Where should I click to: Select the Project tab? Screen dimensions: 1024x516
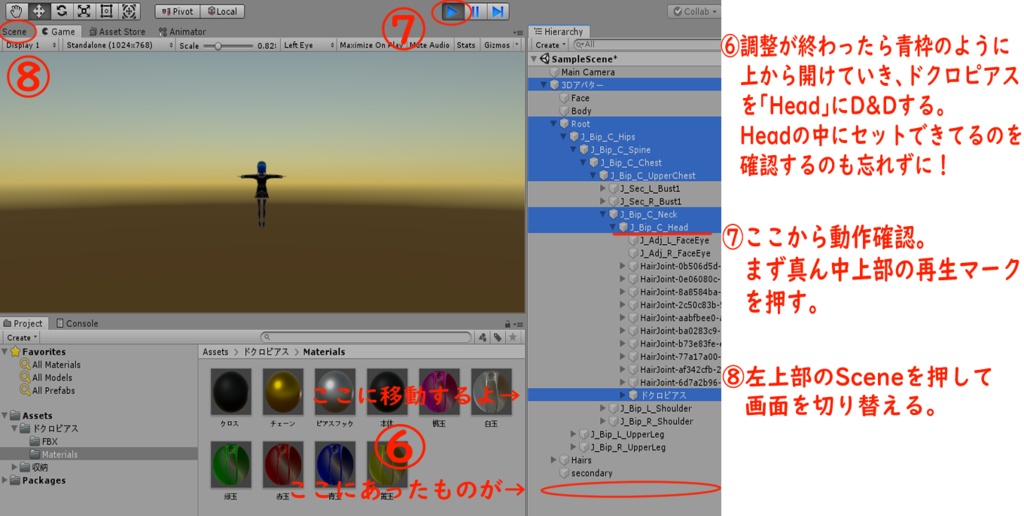[x=24, y=323]
